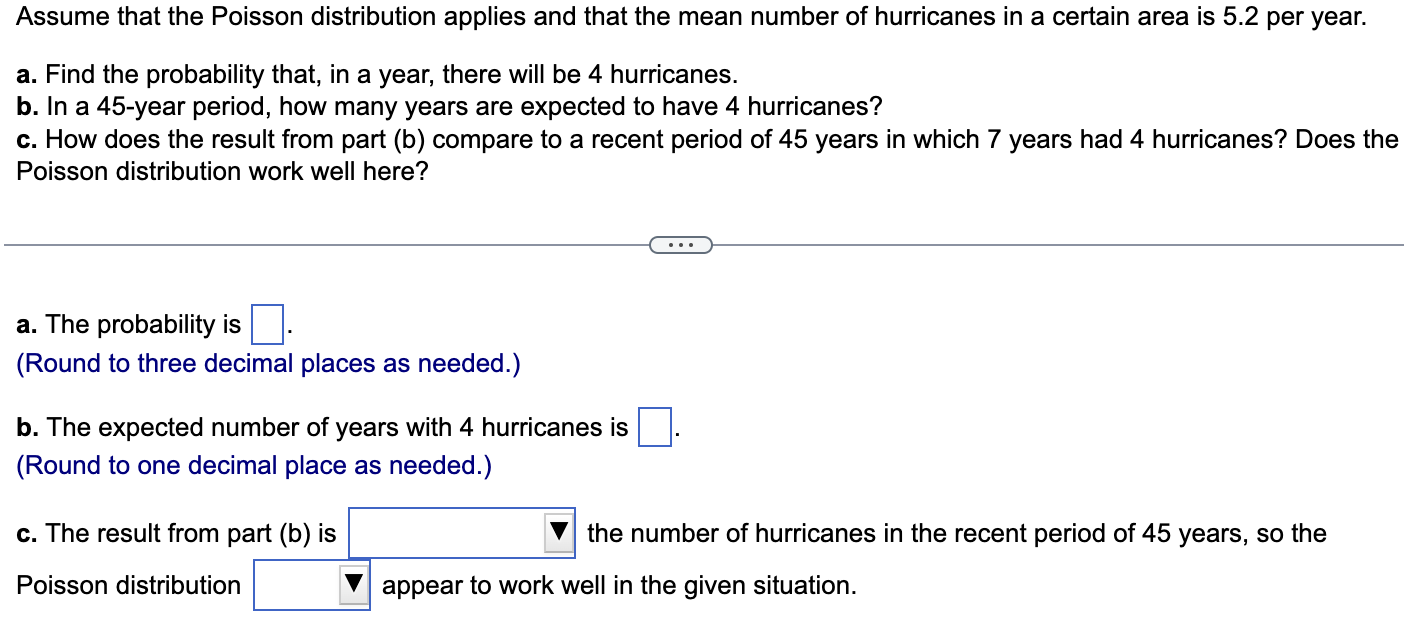1404x630 pixels.
Task: Click the horizontal divider line left of ellipsis
Action: [x=327, y=244]
